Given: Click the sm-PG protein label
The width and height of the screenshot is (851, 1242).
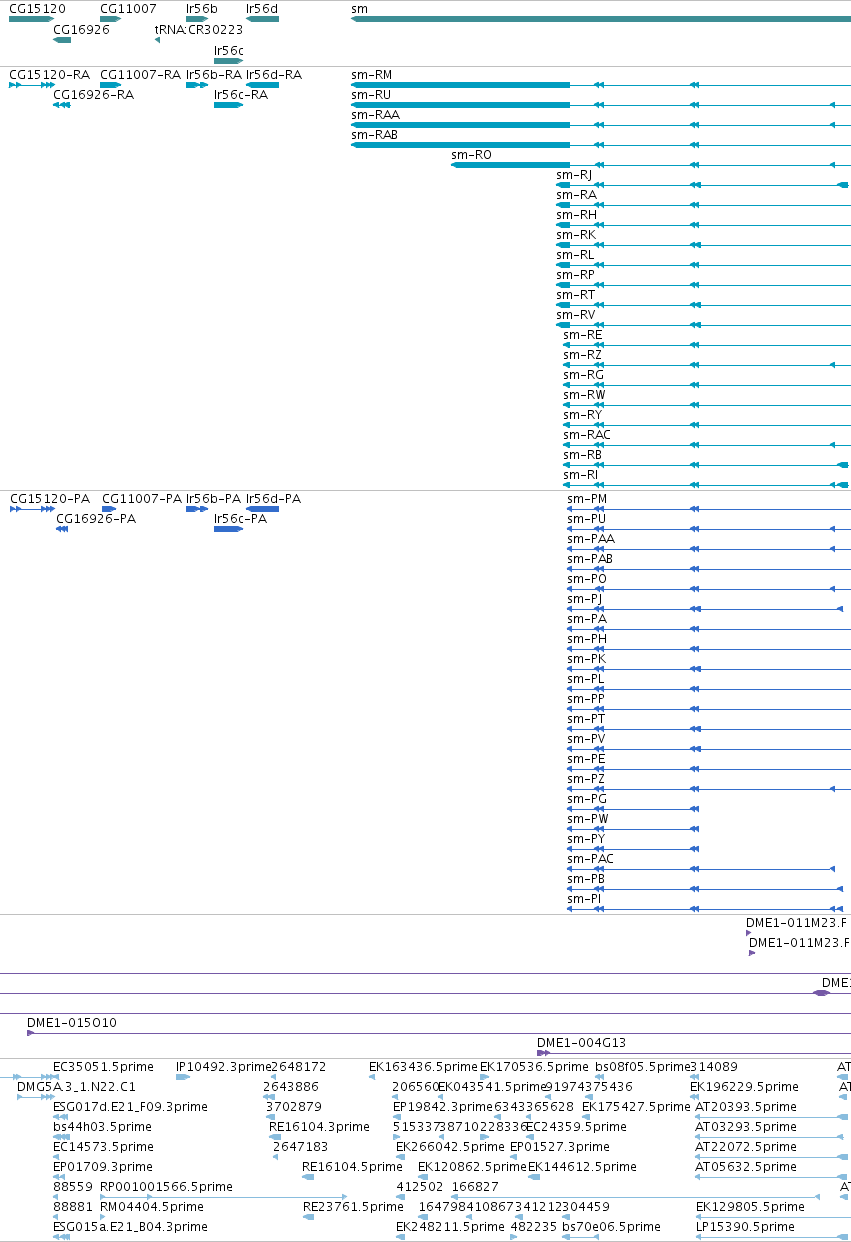Looking at the screenshot, I should tap(587, 799).
